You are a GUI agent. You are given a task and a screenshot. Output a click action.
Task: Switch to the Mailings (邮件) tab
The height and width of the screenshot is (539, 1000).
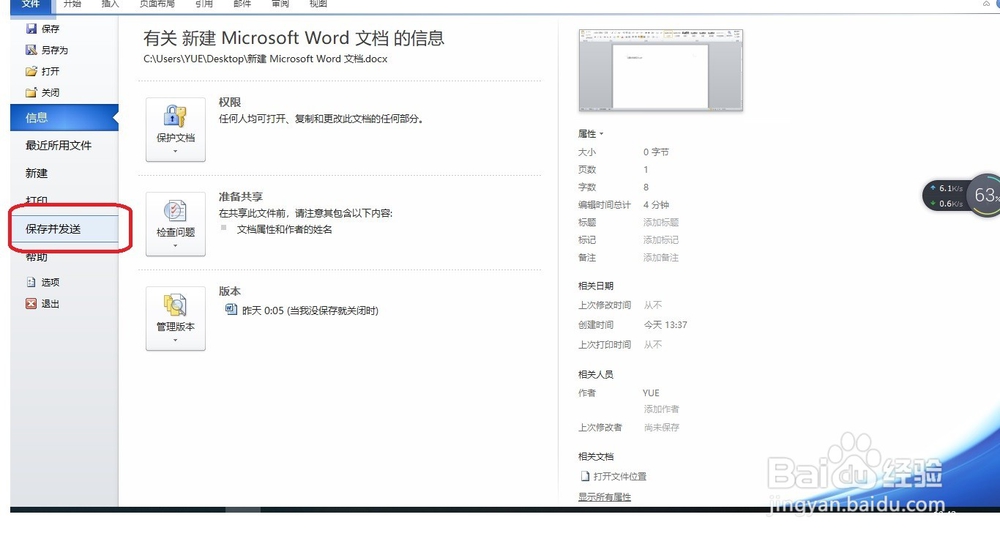[x=242, y=4]
